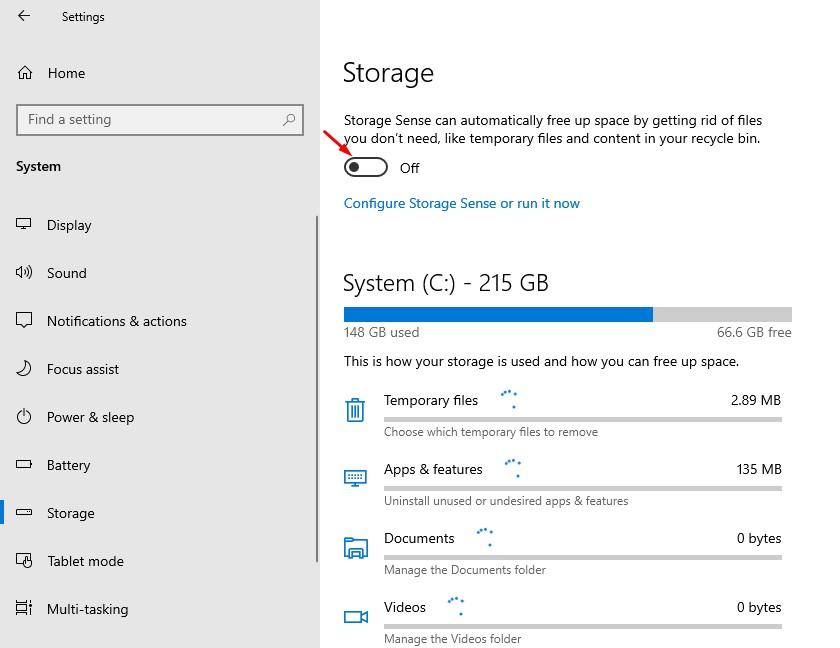Click the Tablet mode icon

[23, 561]
